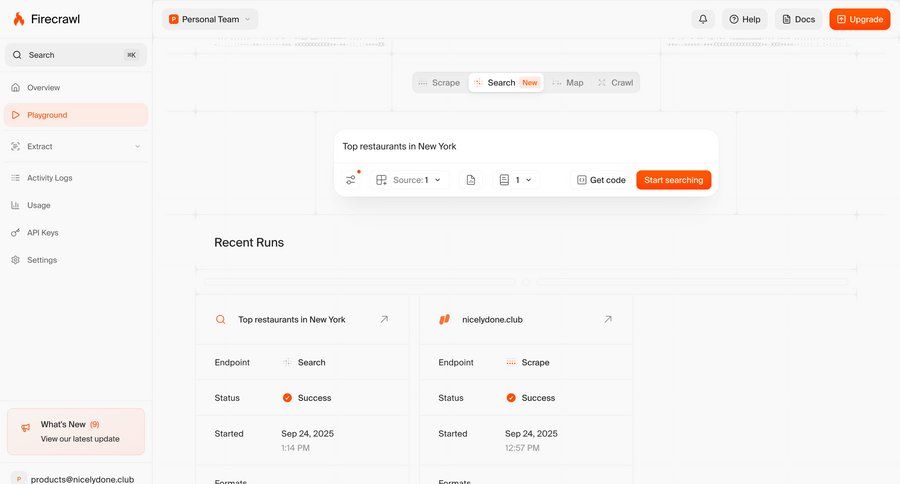The image size is (900, 484).
Task: Open Playground in sidebar
Action: (x=76, y=115)
